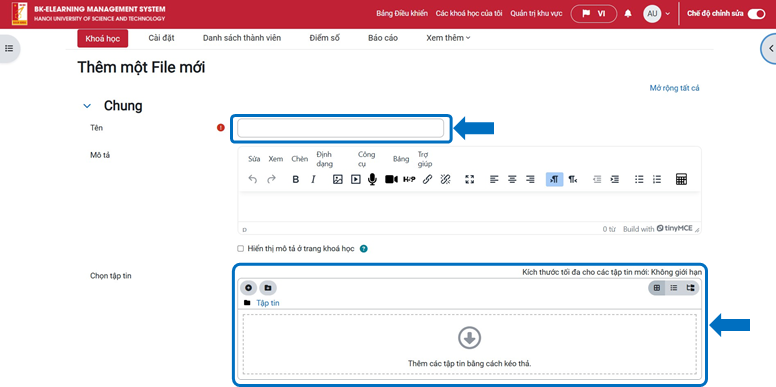Open Các khoá học của tôi
Viewport: 776px width, 387px height.
point(469,14)
